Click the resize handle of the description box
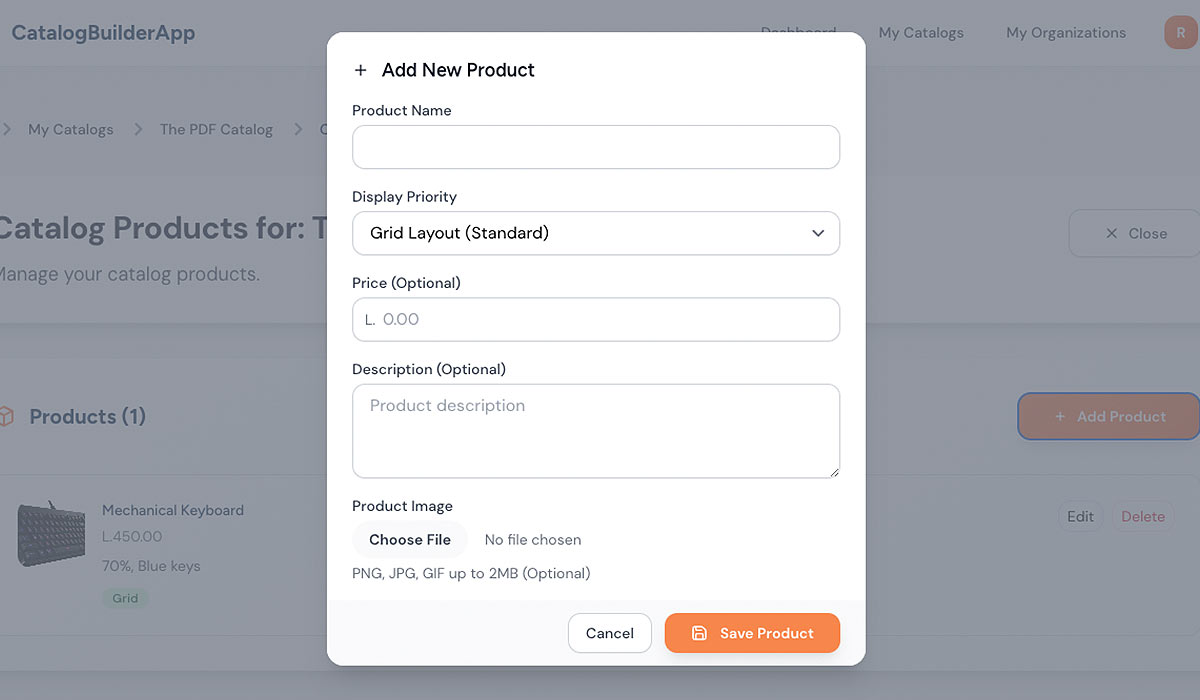Screen dimensions: 1200x700 [833, 471]
